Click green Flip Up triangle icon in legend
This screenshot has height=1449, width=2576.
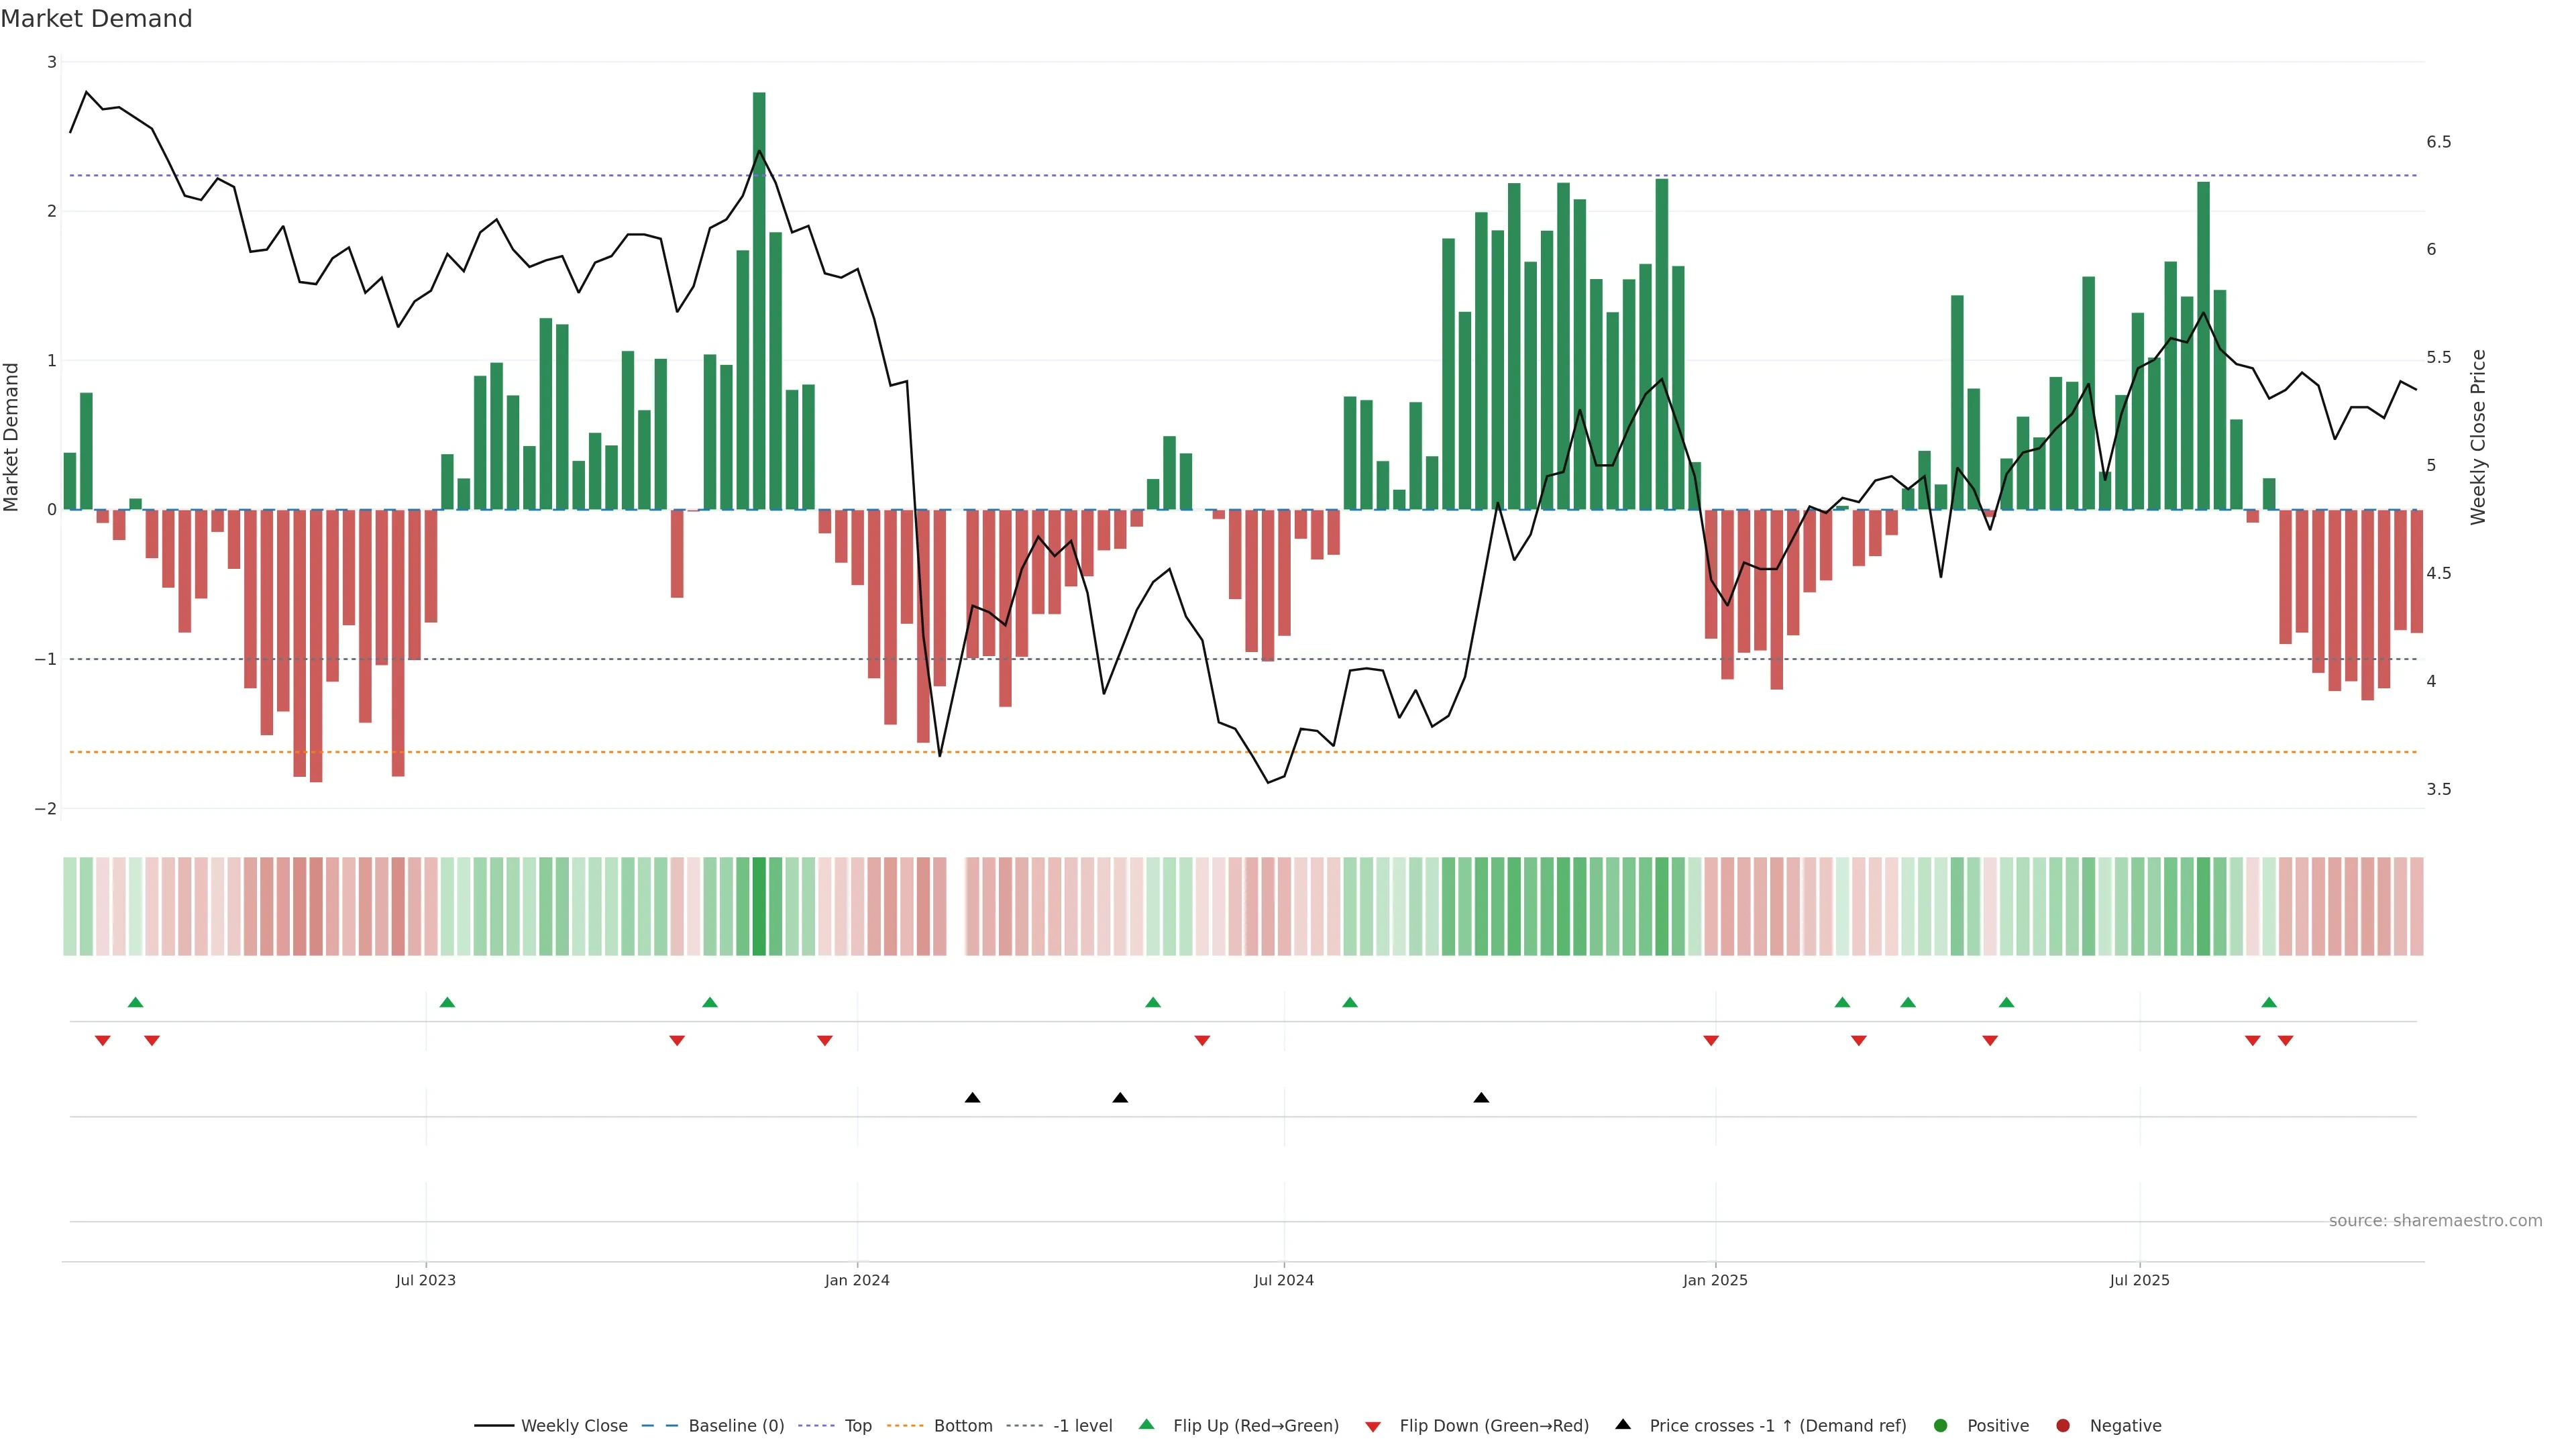tap(1147, 1424)
